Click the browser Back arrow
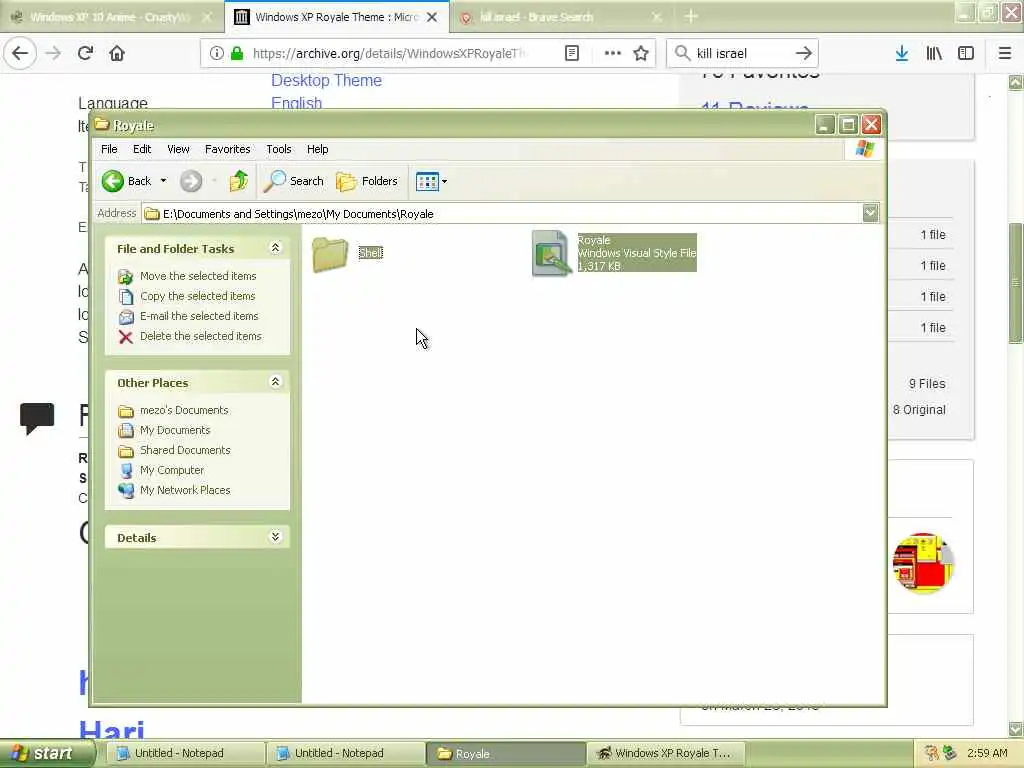Viewport: 1024px width, 768px height. click(x=20, y=53)
